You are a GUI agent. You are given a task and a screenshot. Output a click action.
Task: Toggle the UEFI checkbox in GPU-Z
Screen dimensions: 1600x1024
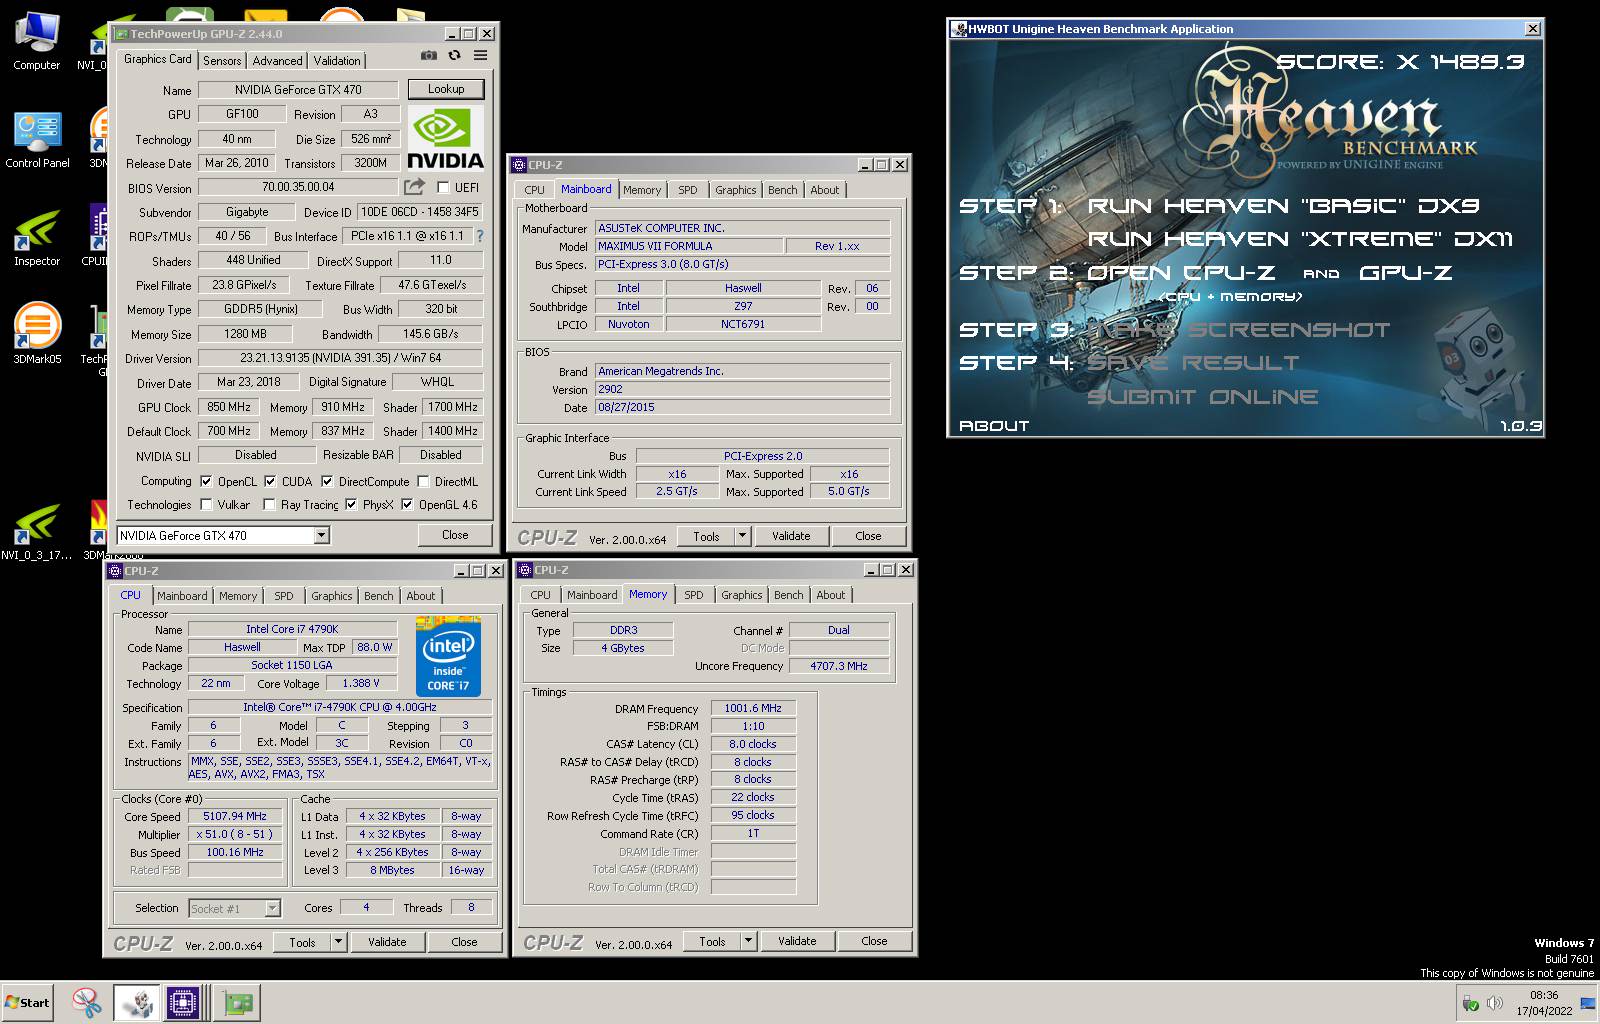(x=443, y=187)
